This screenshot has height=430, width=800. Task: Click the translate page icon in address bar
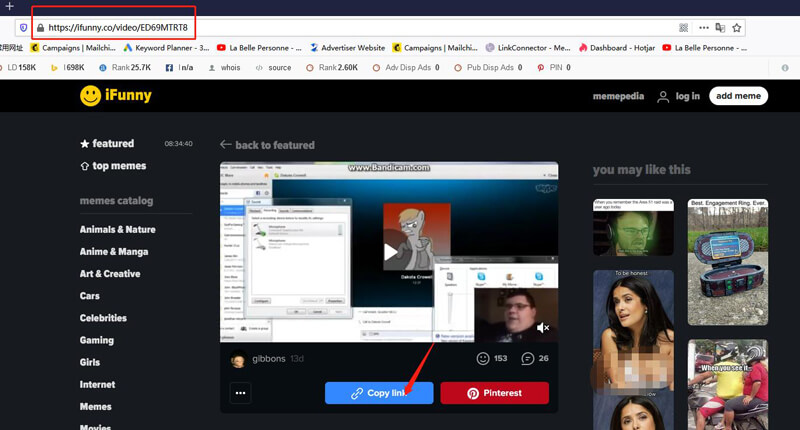tap(720, 28)
